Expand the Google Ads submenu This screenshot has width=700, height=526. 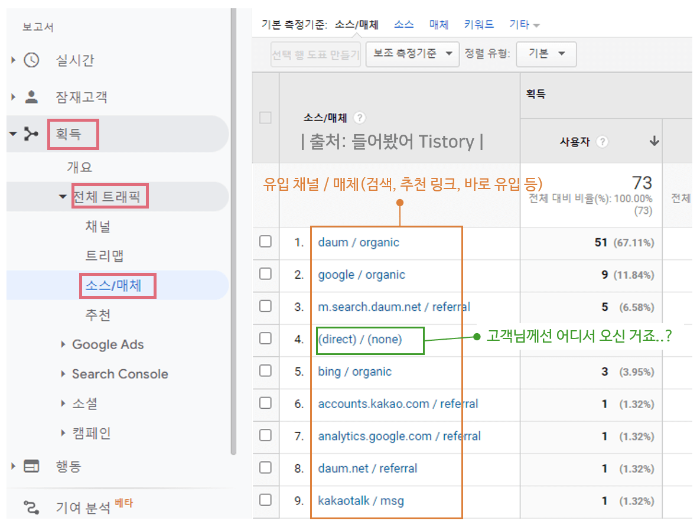coord(63,344)
